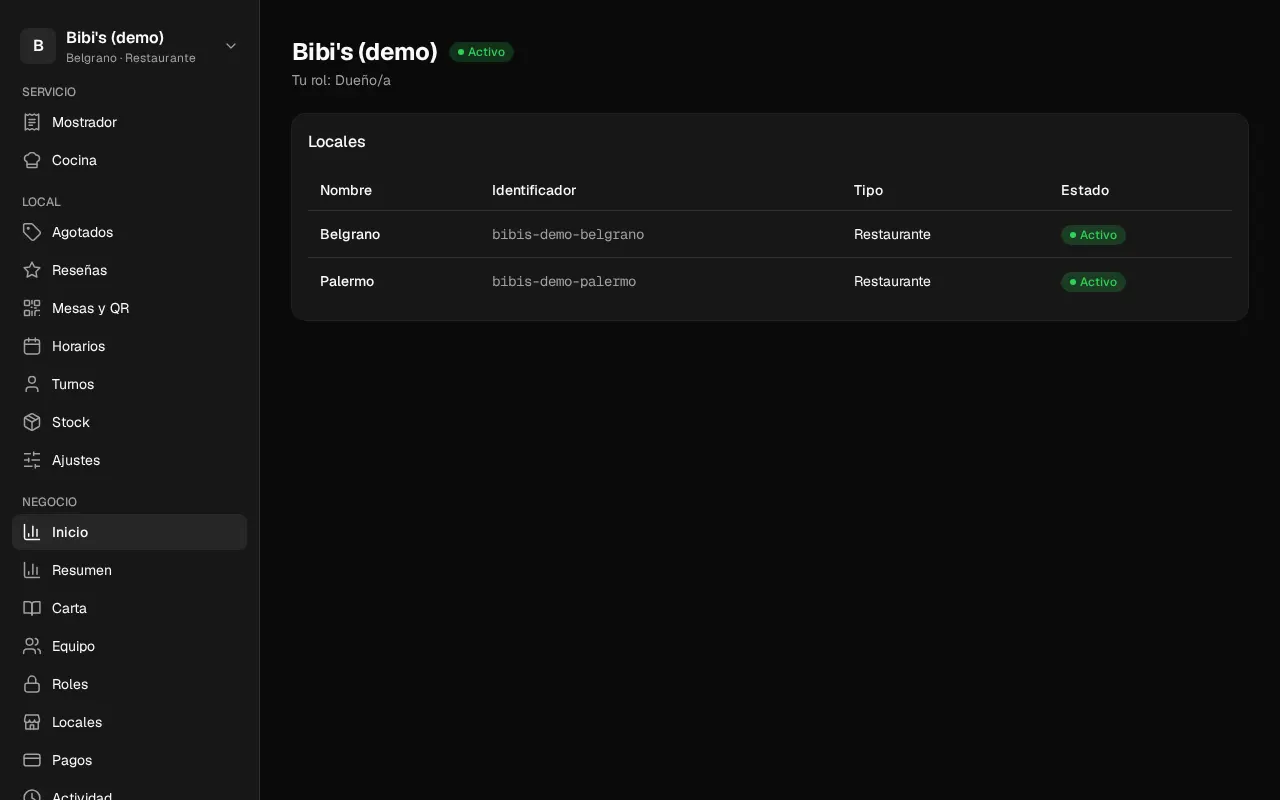Open the Palermo local row

(770, 281)
